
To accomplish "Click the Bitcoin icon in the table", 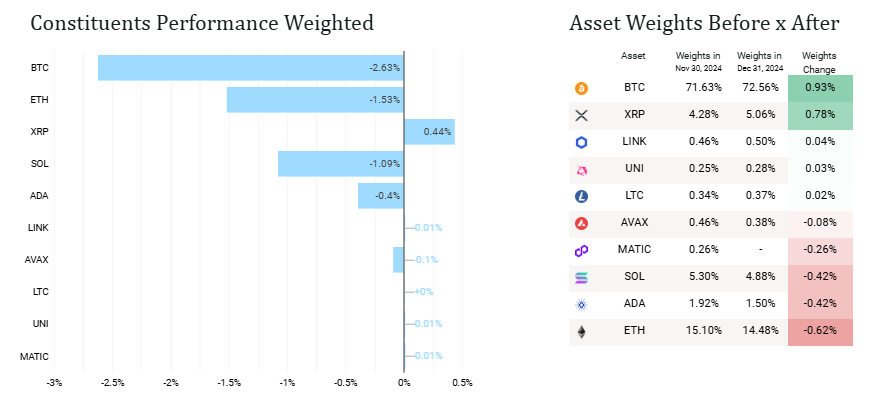I will coord(582,88).
